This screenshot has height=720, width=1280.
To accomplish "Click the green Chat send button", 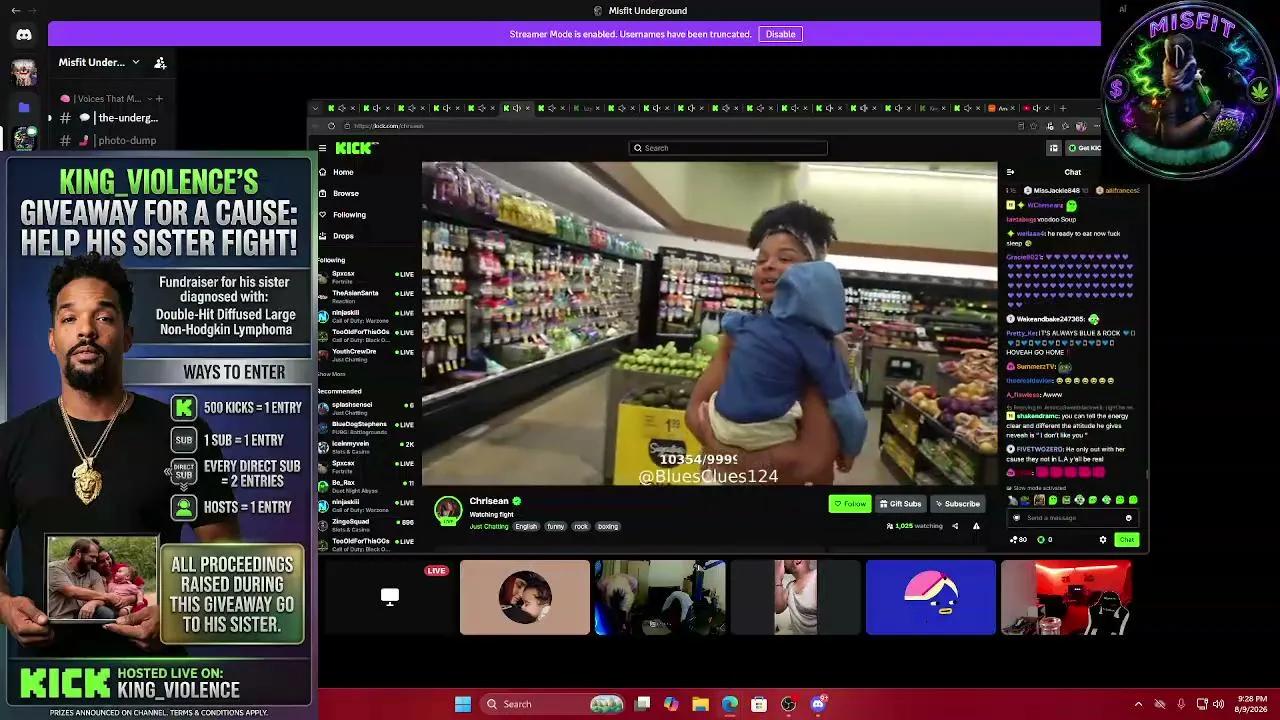I will coord(1127,540).
